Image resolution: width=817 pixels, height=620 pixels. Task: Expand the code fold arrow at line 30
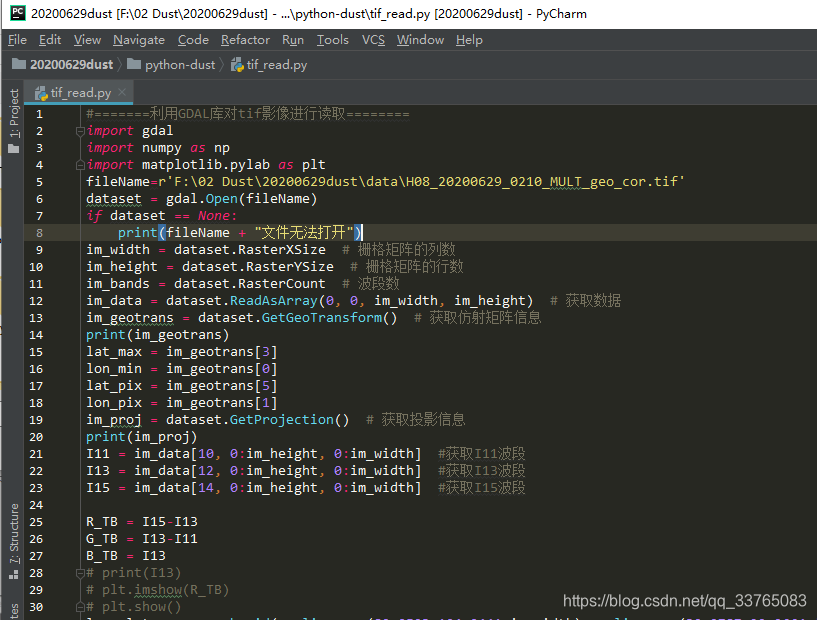(80, 606)
